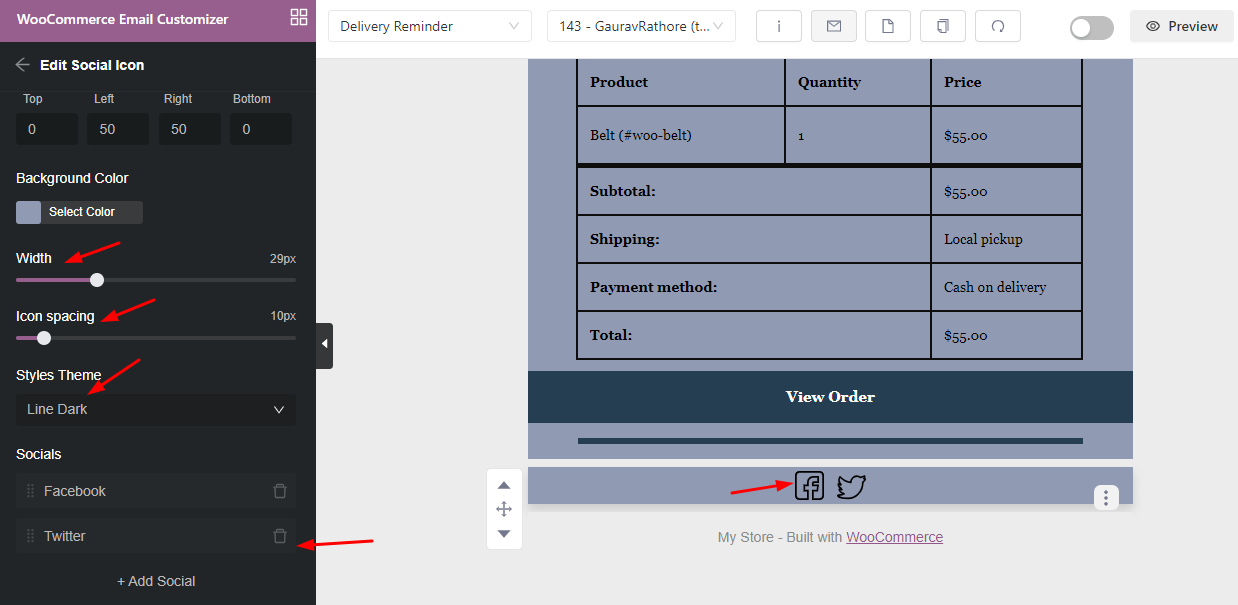Image resolution: width=1238 pixels, height=605 pixels.
Task: Click the Price column header
Action: point(963,82)
